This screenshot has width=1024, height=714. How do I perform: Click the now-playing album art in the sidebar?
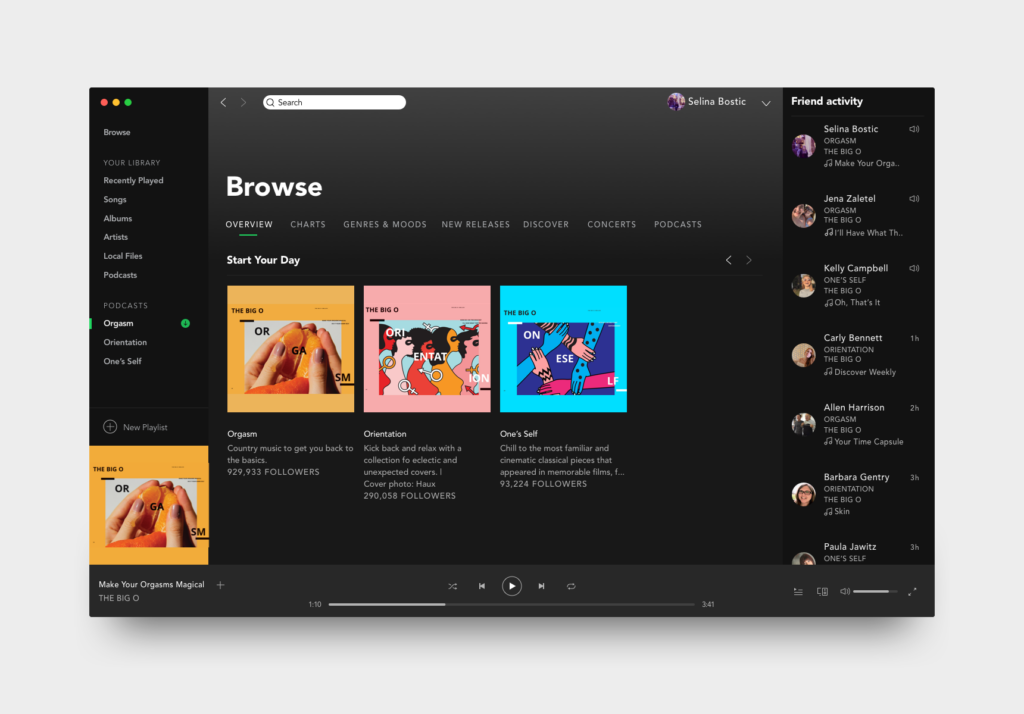(149, 505)
